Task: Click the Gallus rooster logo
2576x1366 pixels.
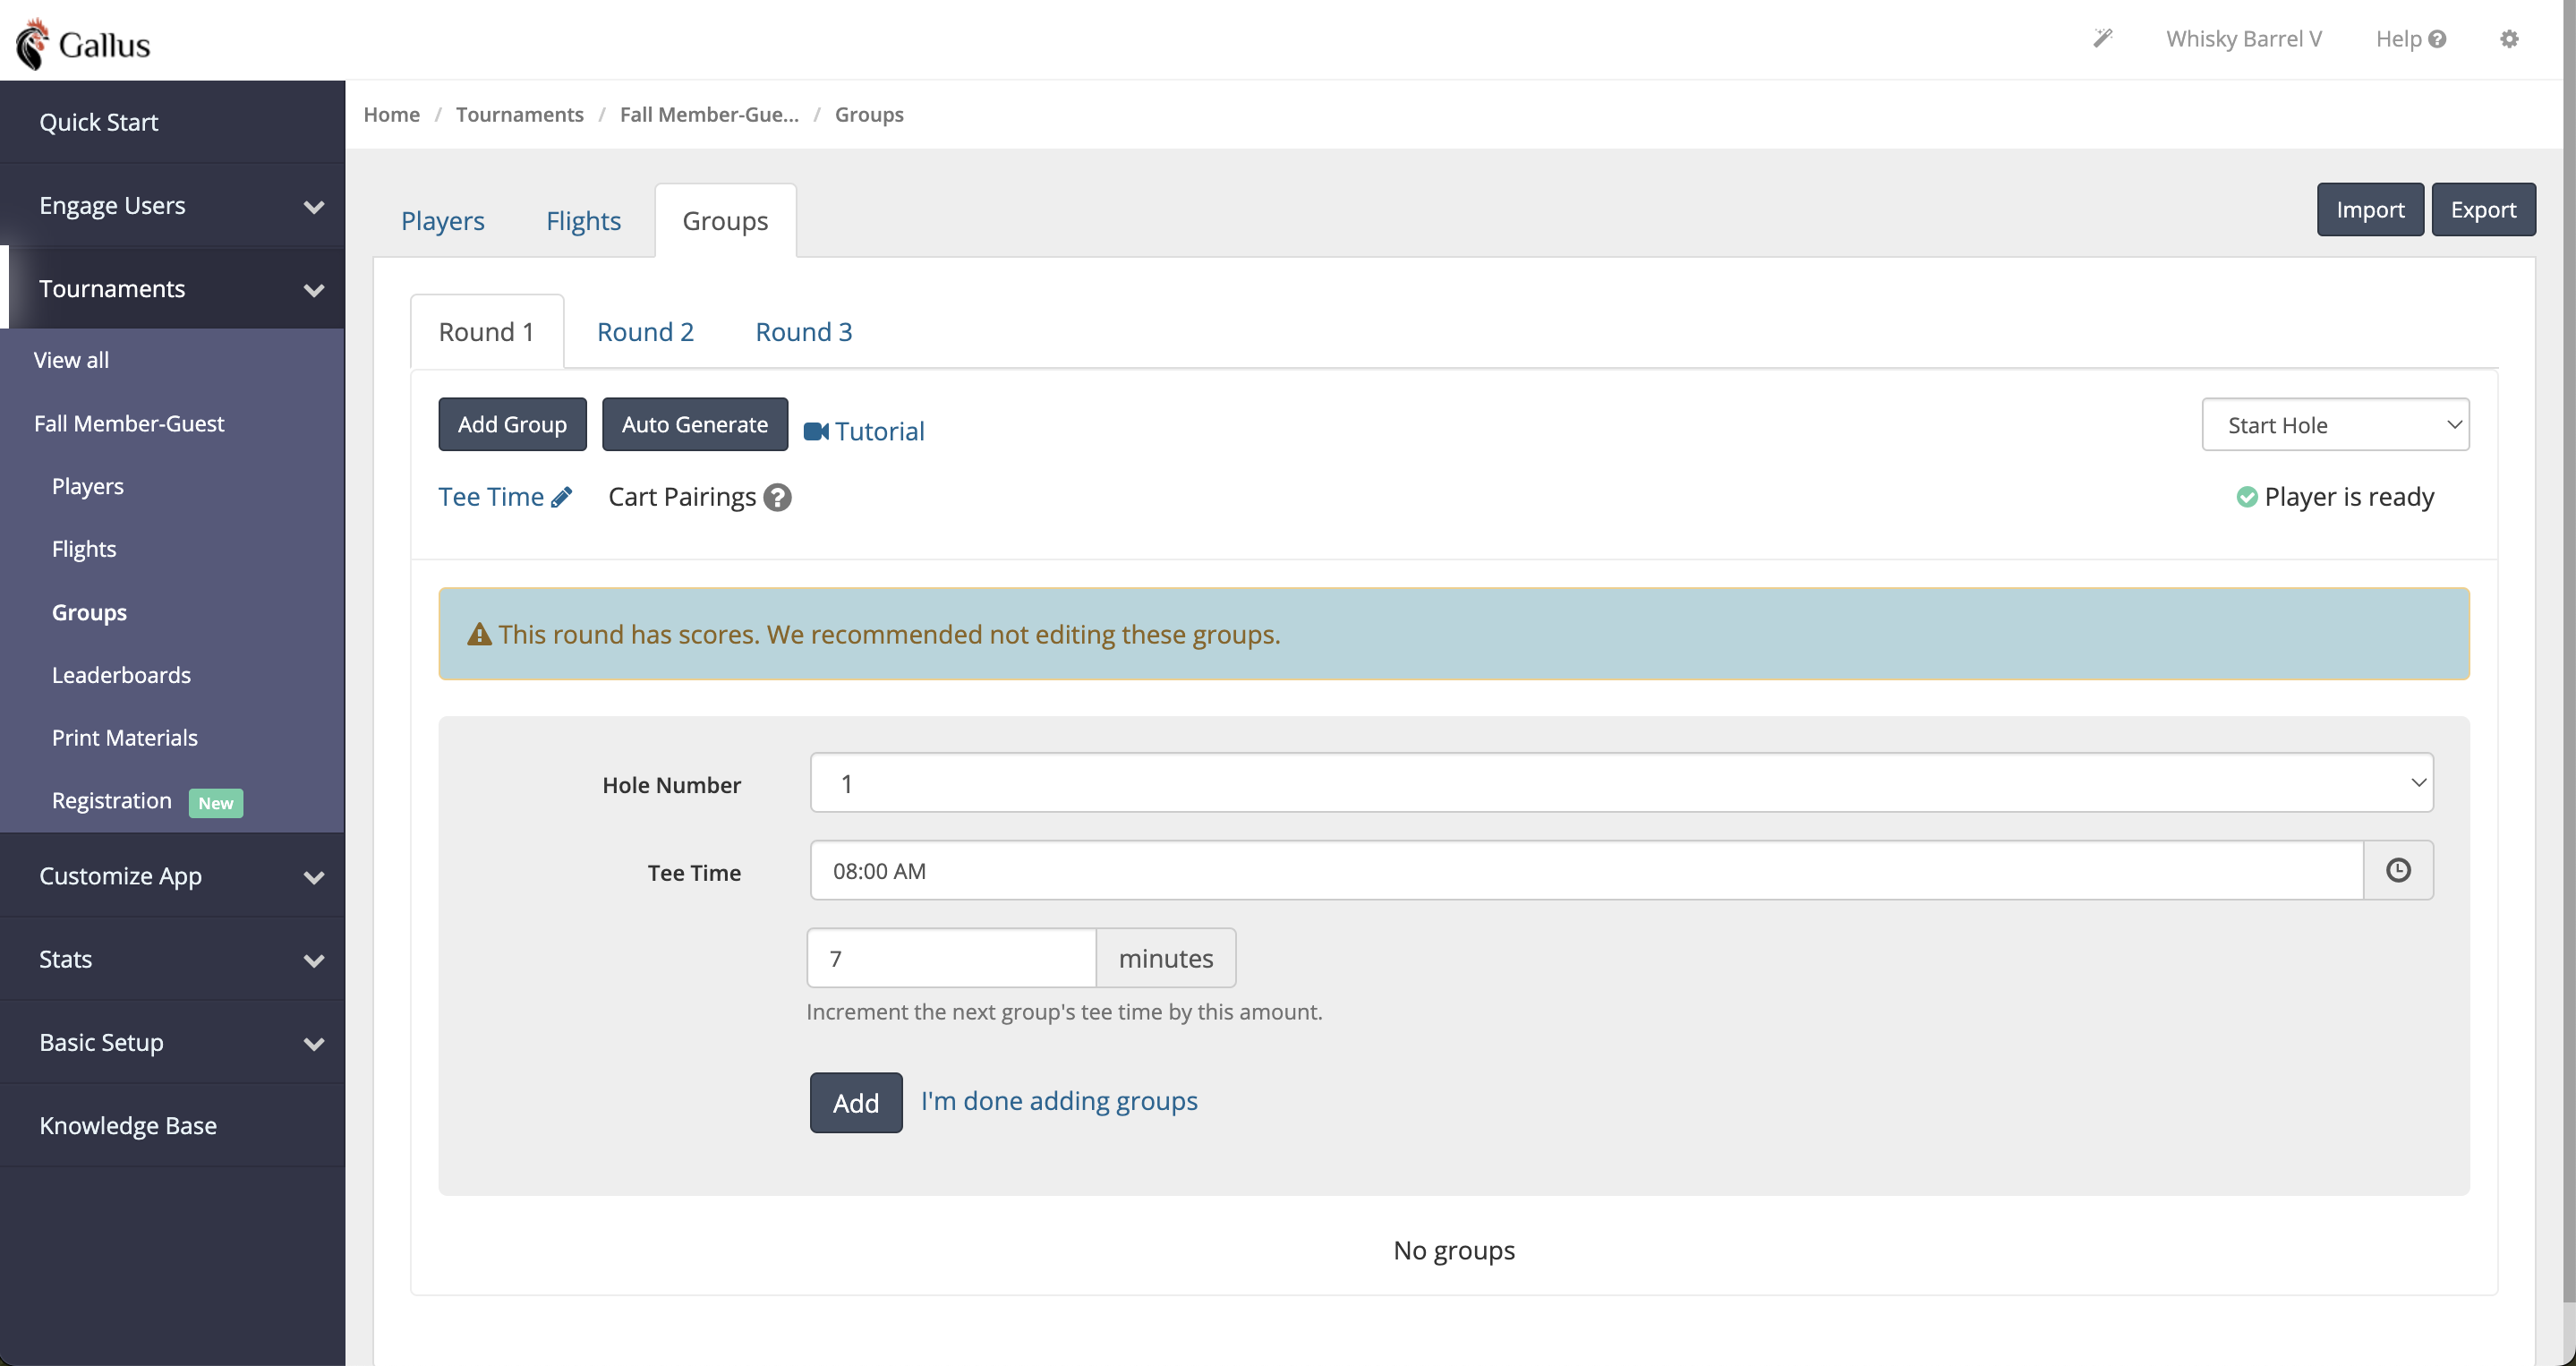Action: pos(33,44)
